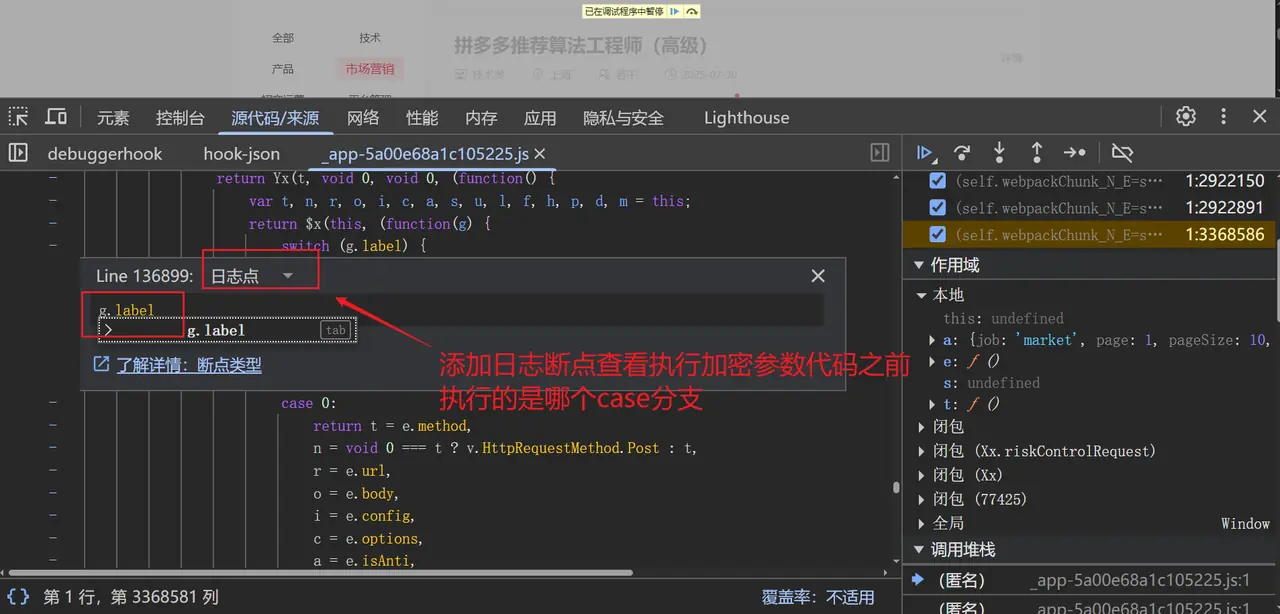The image size is (1280, 614).
Task: Disable the breakpoint at 1:3368586
Action: pos(937,235)
